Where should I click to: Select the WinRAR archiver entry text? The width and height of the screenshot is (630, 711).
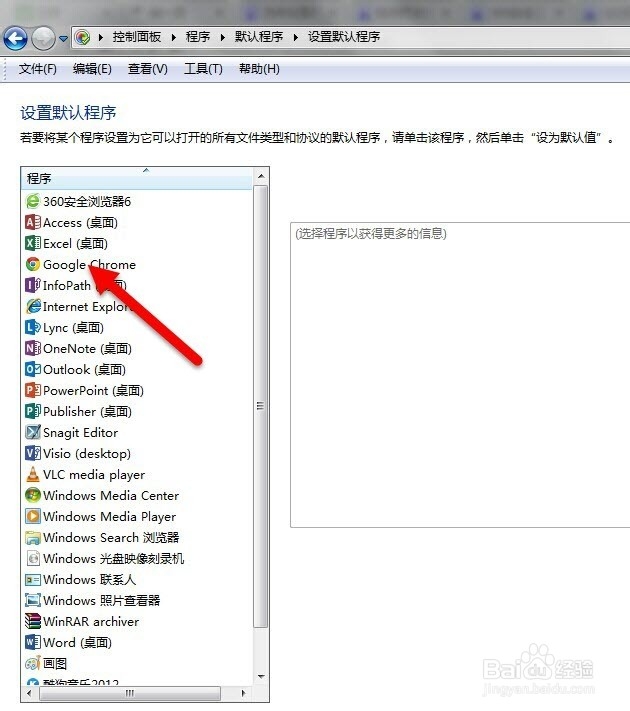91,622
